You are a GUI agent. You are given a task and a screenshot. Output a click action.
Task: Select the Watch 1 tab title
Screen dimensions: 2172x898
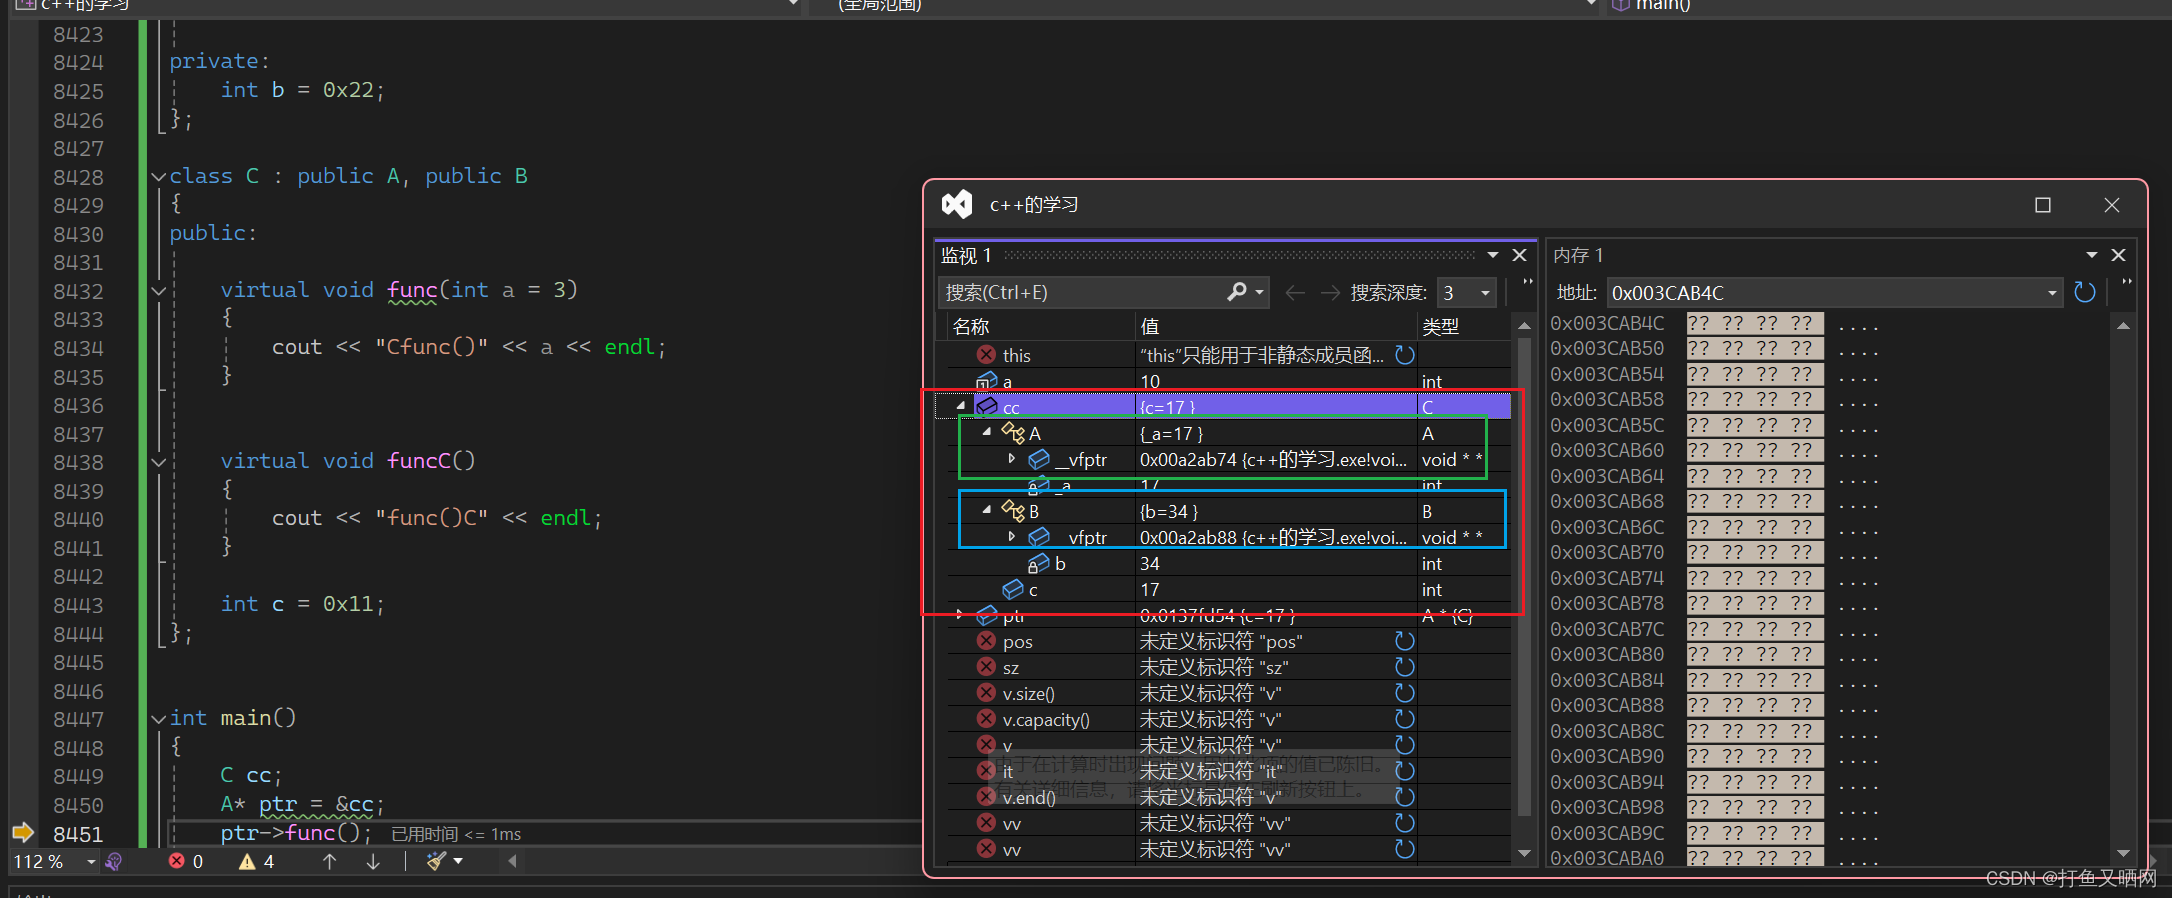[966, 256]
